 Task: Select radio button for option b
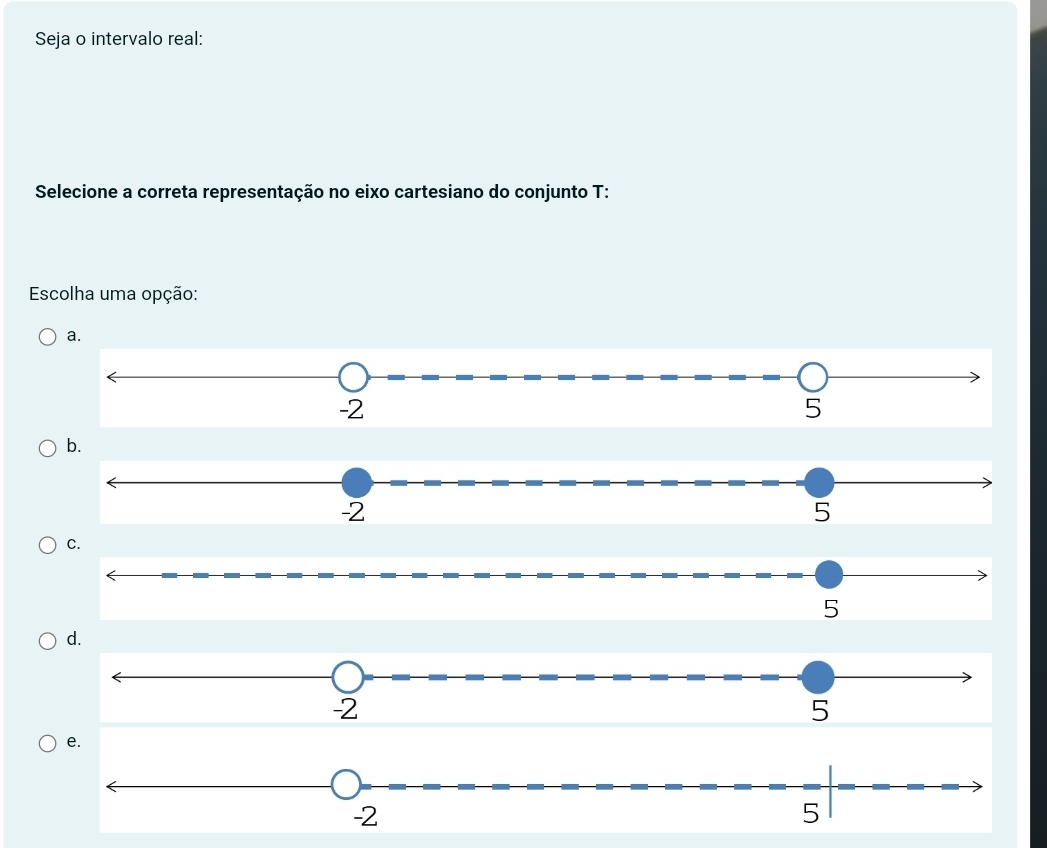tap(47, 448)
